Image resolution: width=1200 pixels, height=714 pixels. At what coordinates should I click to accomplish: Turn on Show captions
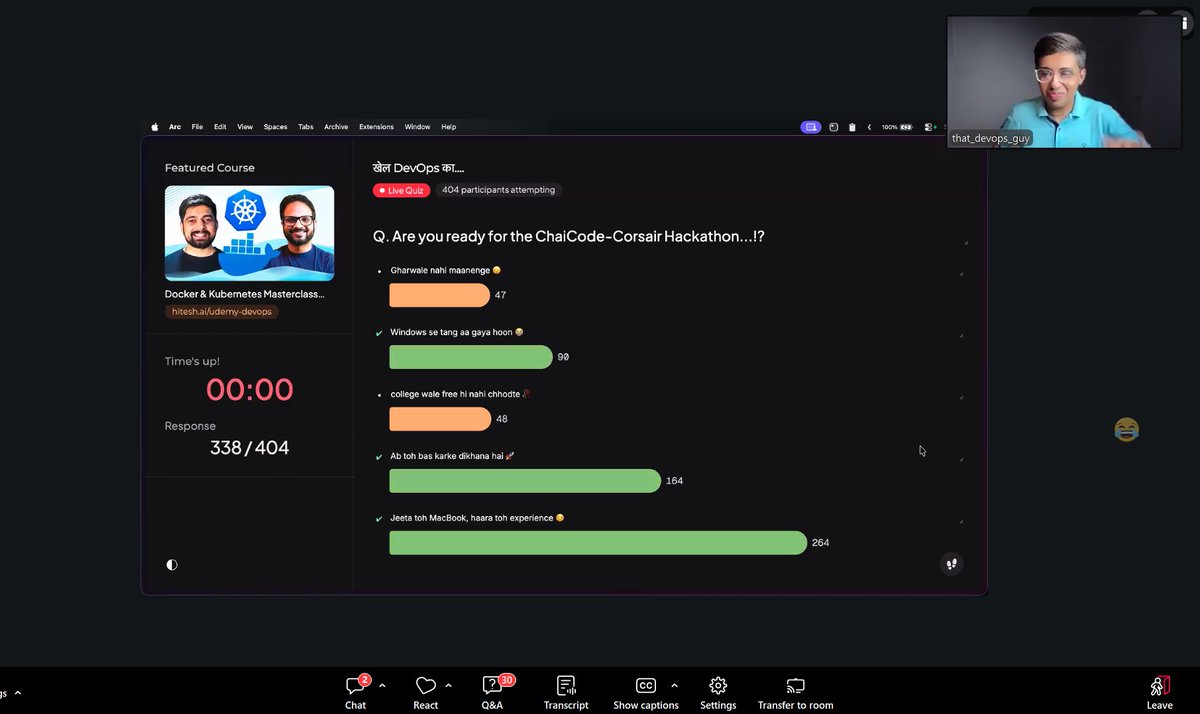(x=646, y=692)
